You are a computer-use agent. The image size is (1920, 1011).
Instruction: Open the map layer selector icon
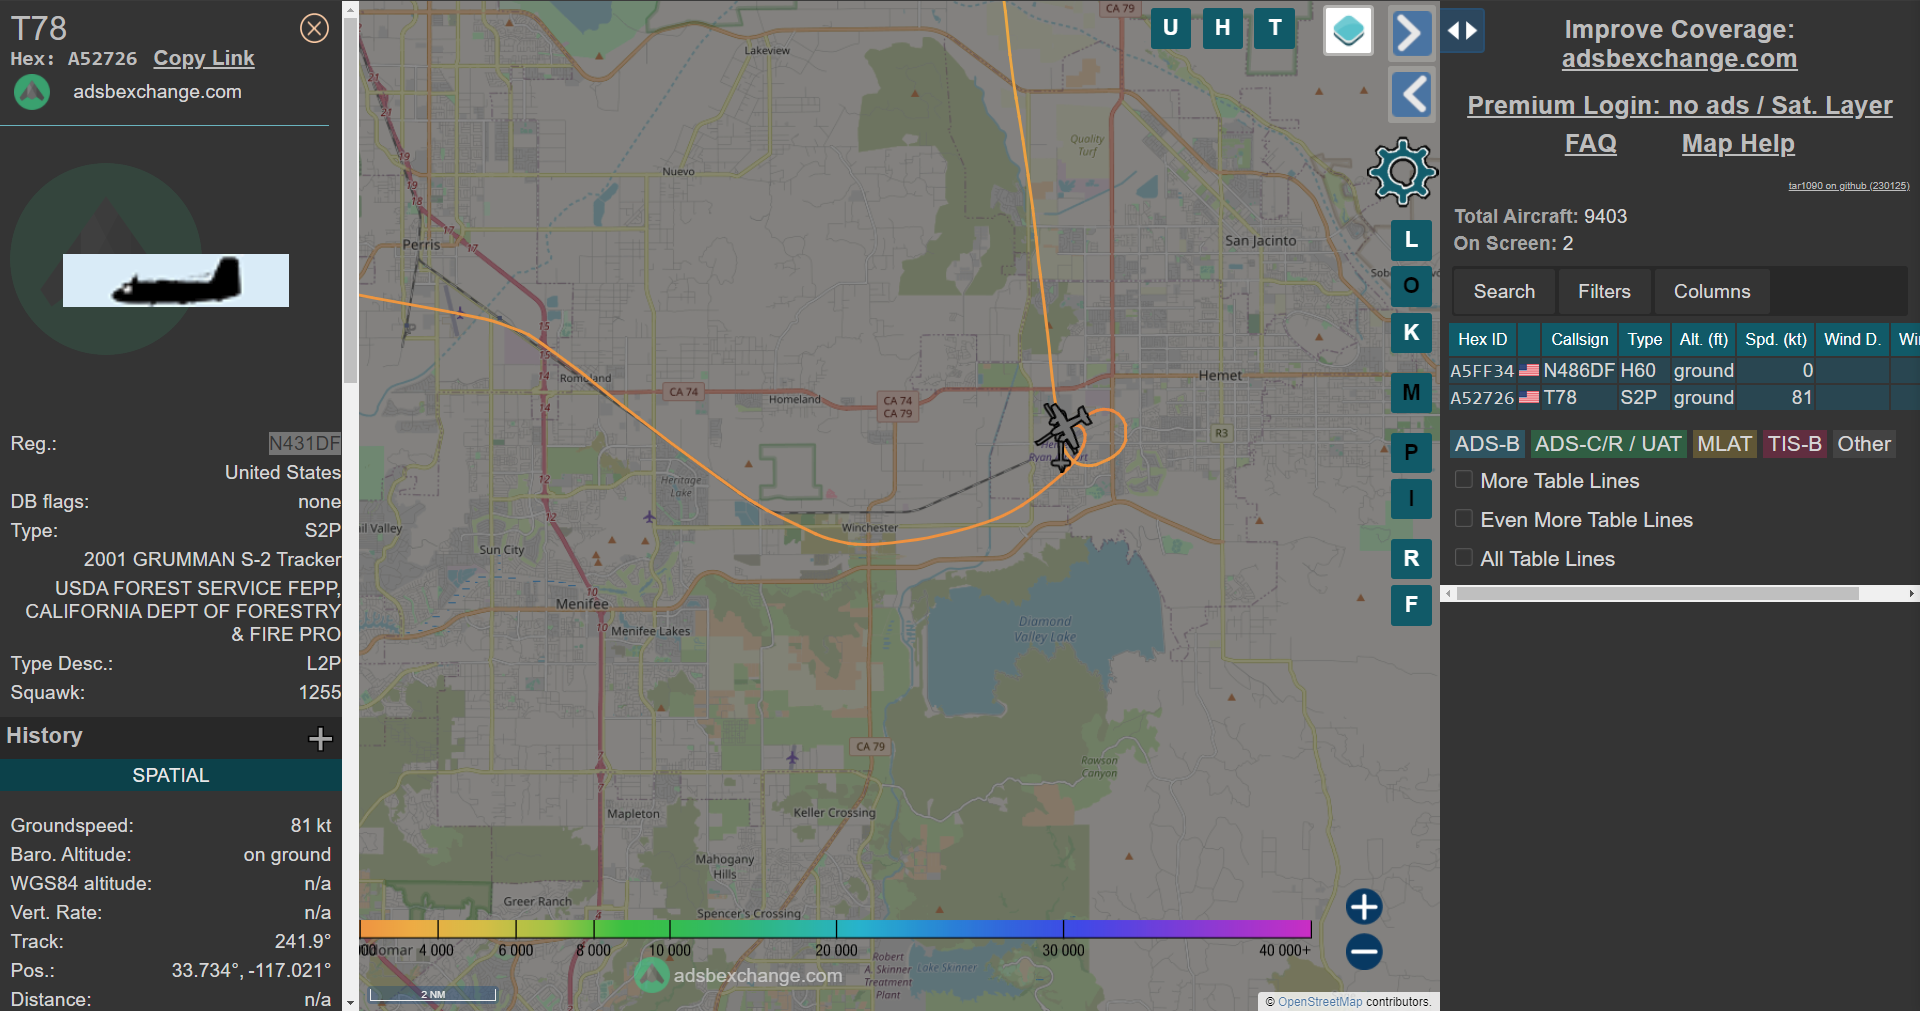pos(1348,31)
